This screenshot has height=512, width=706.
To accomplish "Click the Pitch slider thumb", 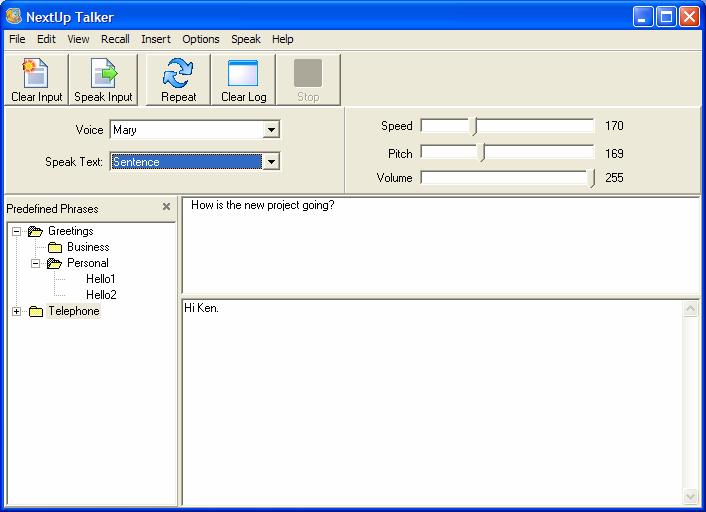I will click(x=482, y=153).
